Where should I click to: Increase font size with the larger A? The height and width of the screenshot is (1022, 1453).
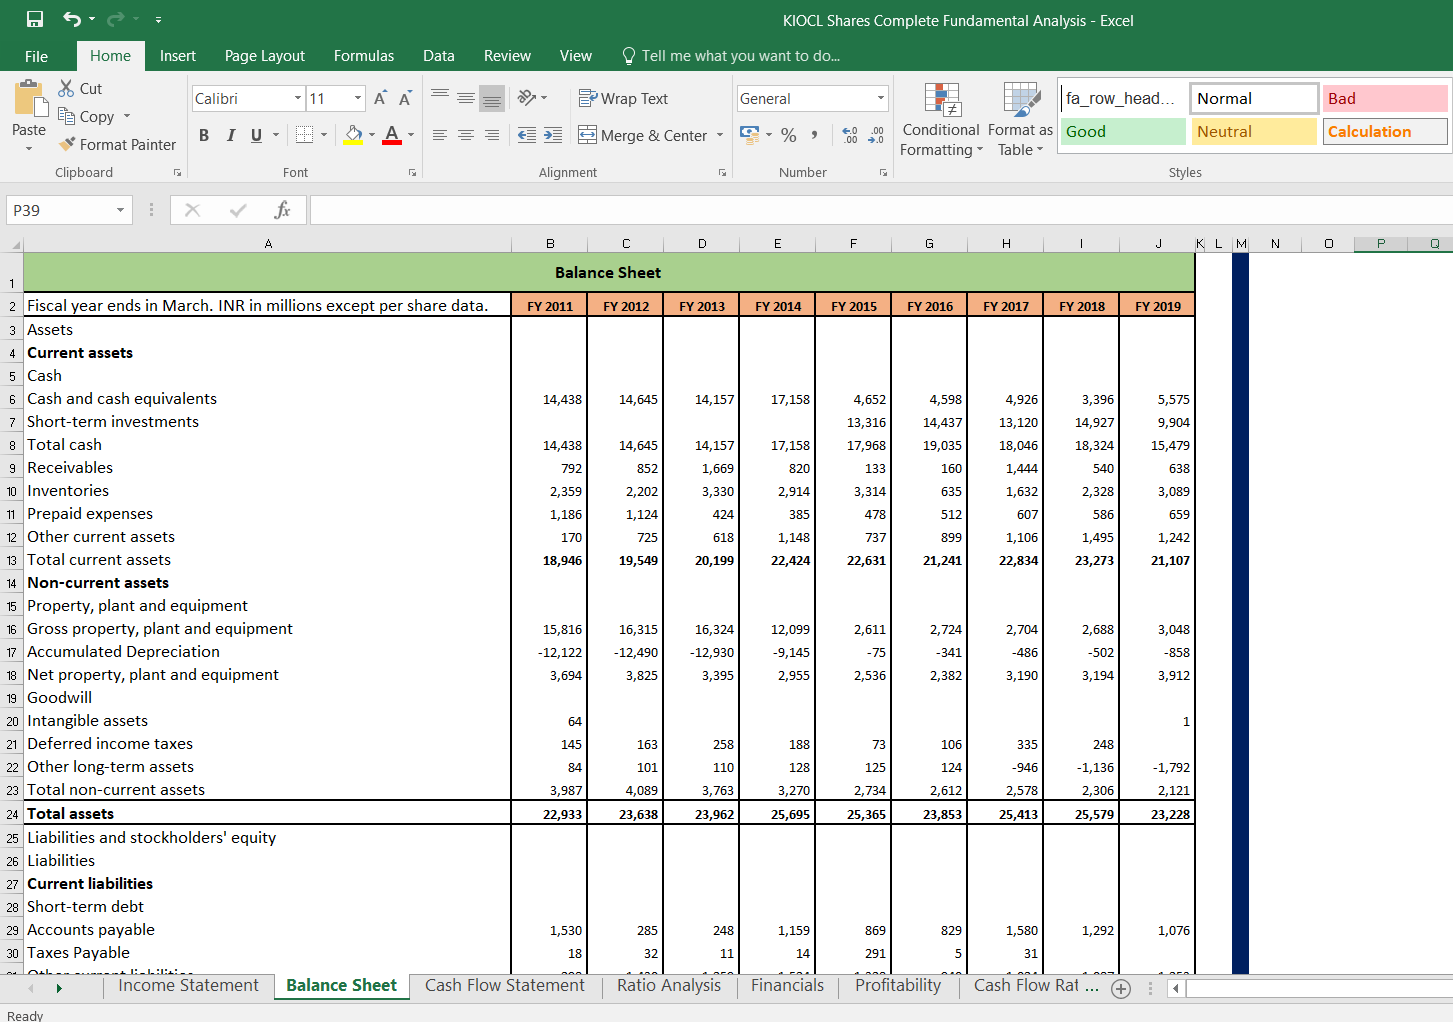(x=380, y=98)
